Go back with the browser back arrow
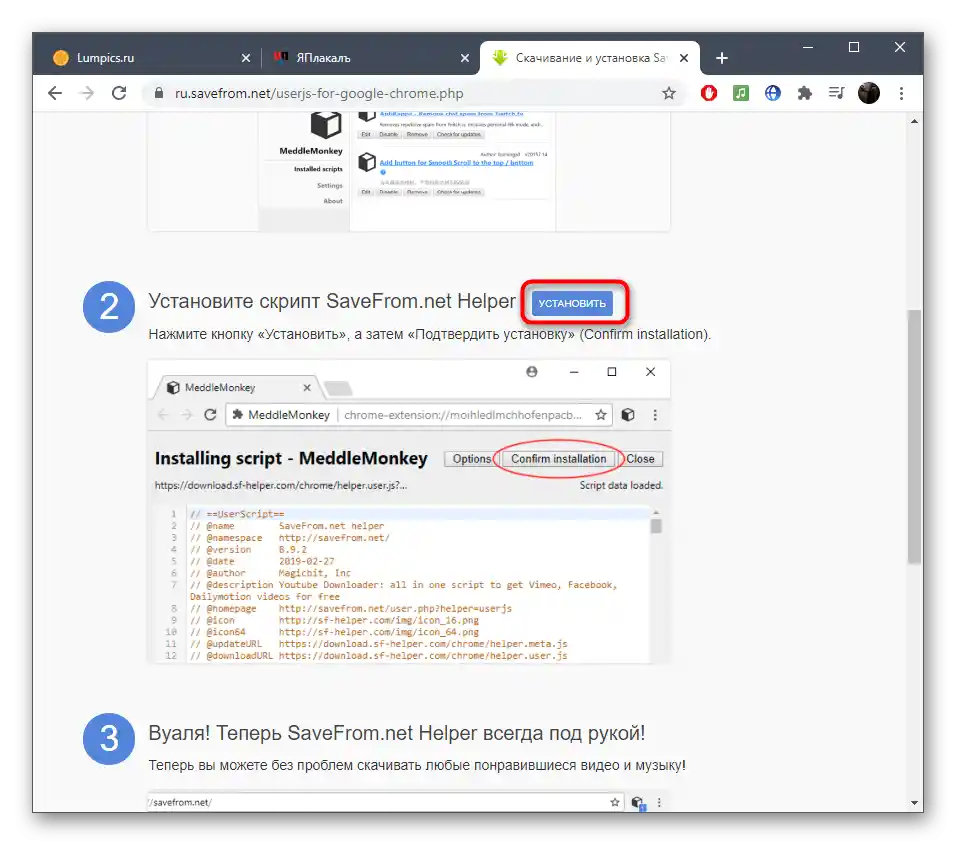Viewport: 956px width, 845px height. [55, 93]
